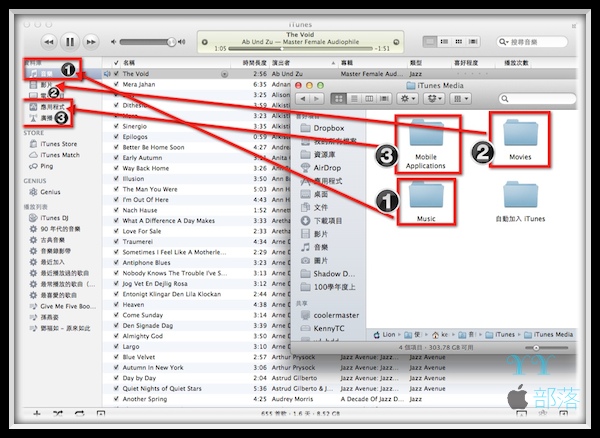Image resolution: width=600 pixels, height=438 pixels.
Task: Select coolermaster shared computer in Finder
Action: point(330,315)
